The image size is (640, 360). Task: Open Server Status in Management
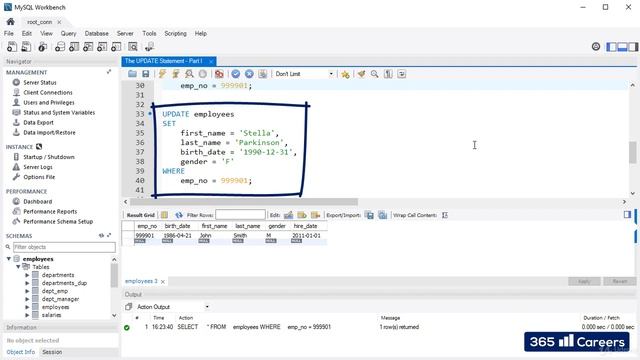pos(40,82)
